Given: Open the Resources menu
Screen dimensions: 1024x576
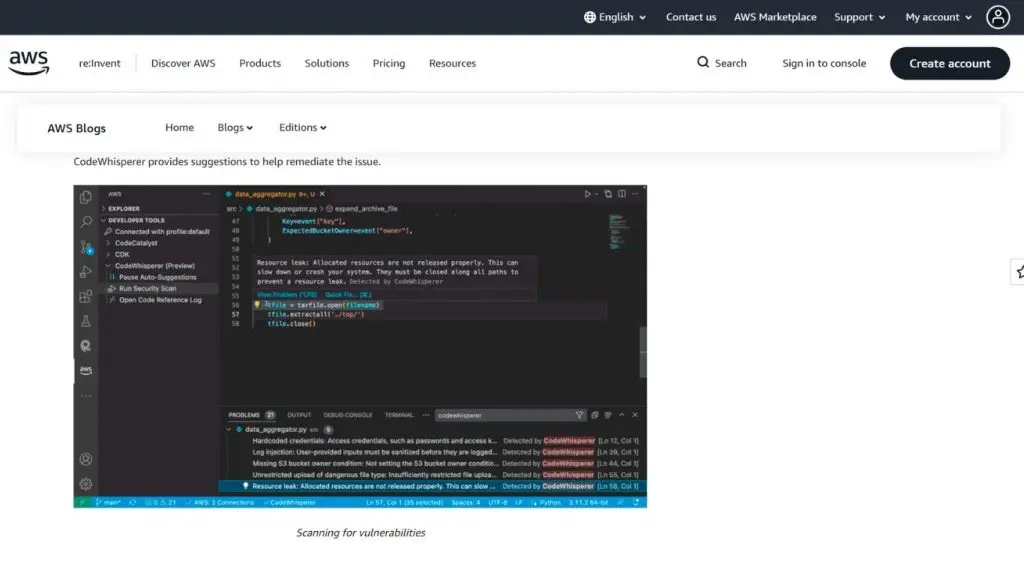Looking at the screenshot, I should click(x=452, y=63).
